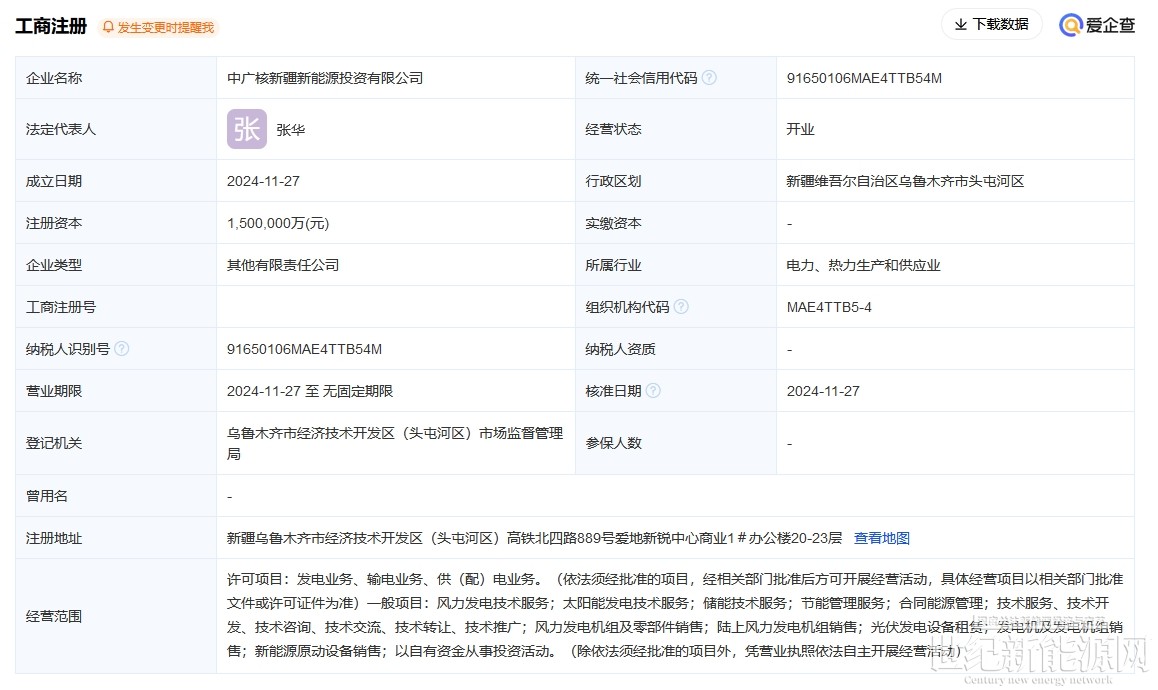Click organization code MAE4TTB5-4
The image size is (1158, 690).
(829, 307)
